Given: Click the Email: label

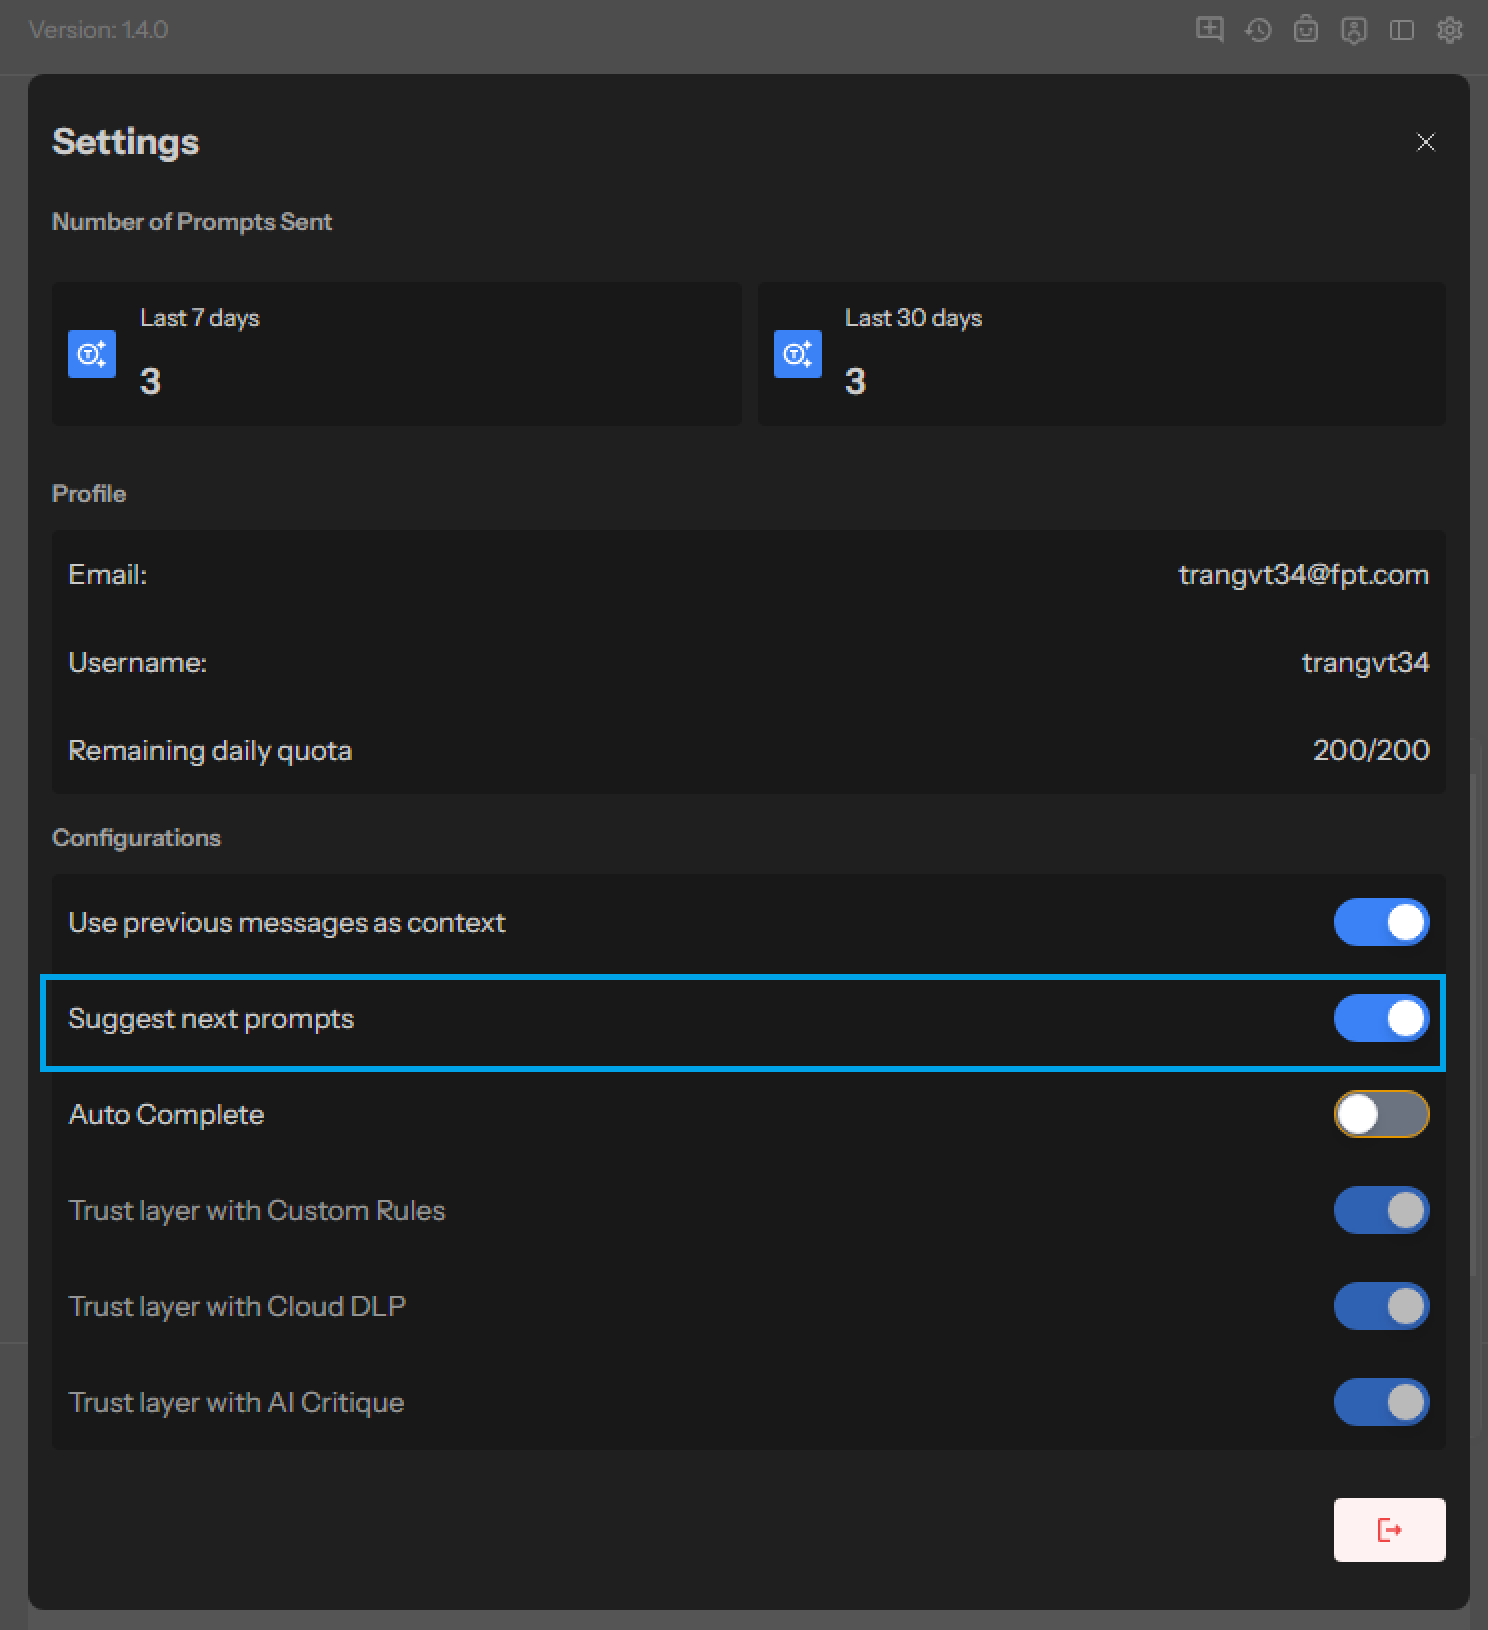Looking at the screenshot, I should pos(108,575).
